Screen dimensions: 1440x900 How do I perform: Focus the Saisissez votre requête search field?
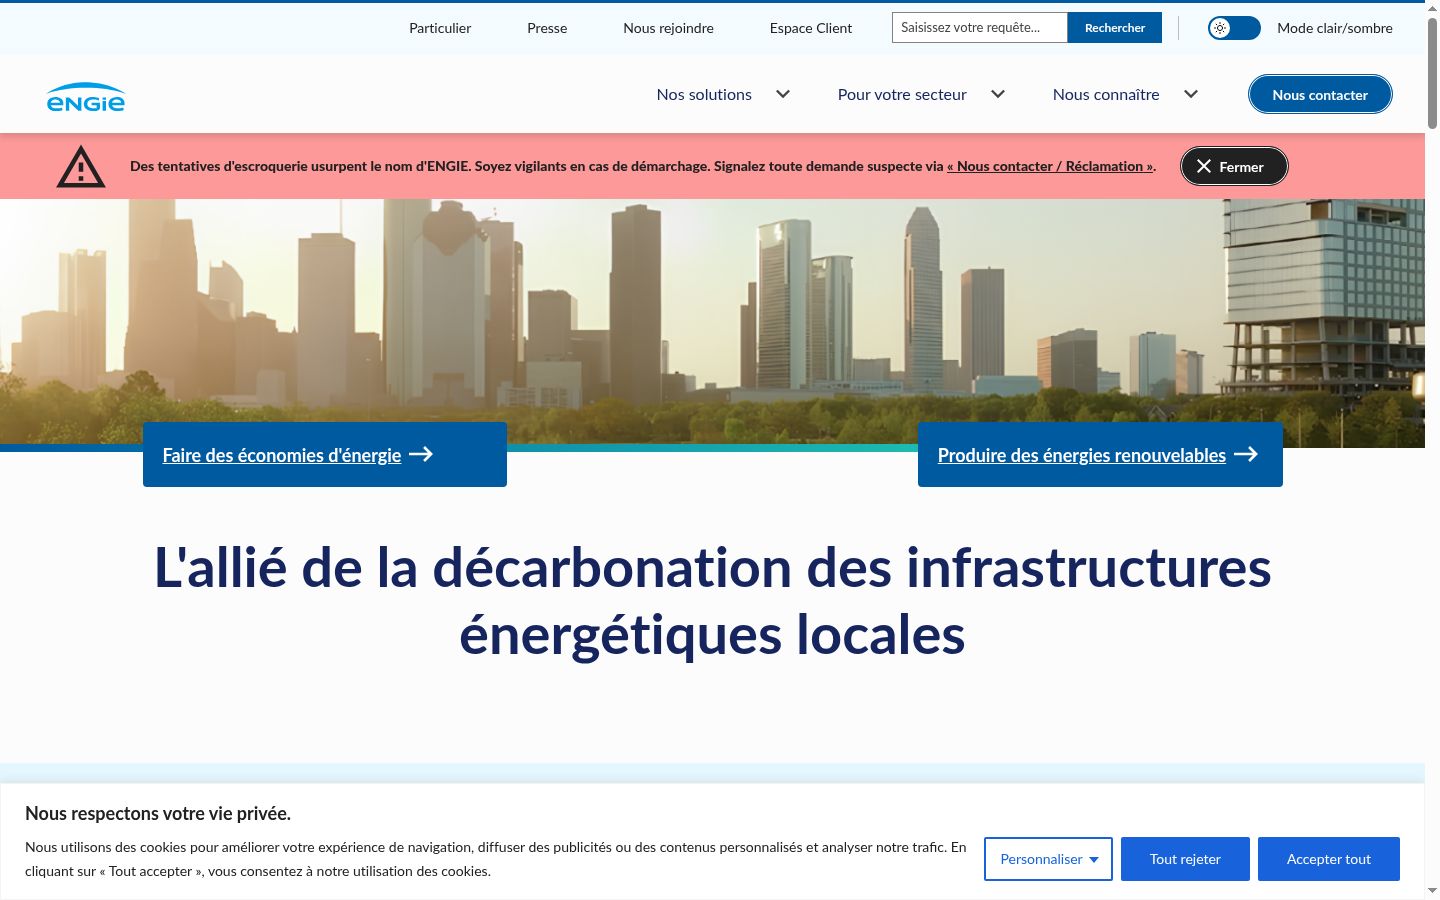tap(980, 28)
